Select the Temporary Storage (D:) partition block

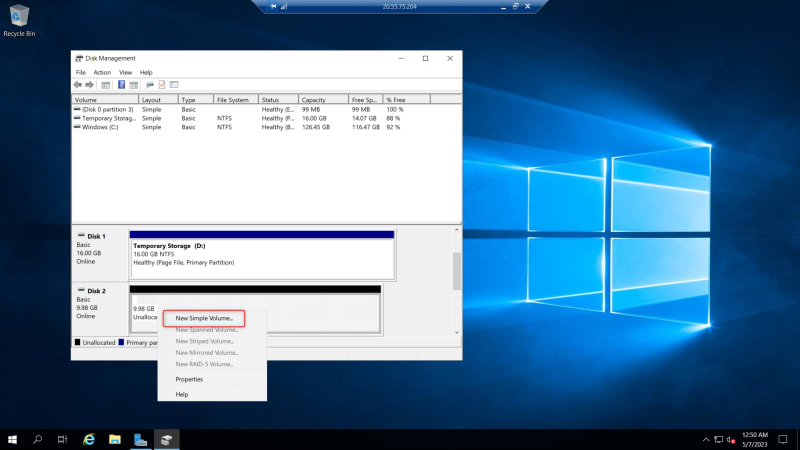(262, 255)
